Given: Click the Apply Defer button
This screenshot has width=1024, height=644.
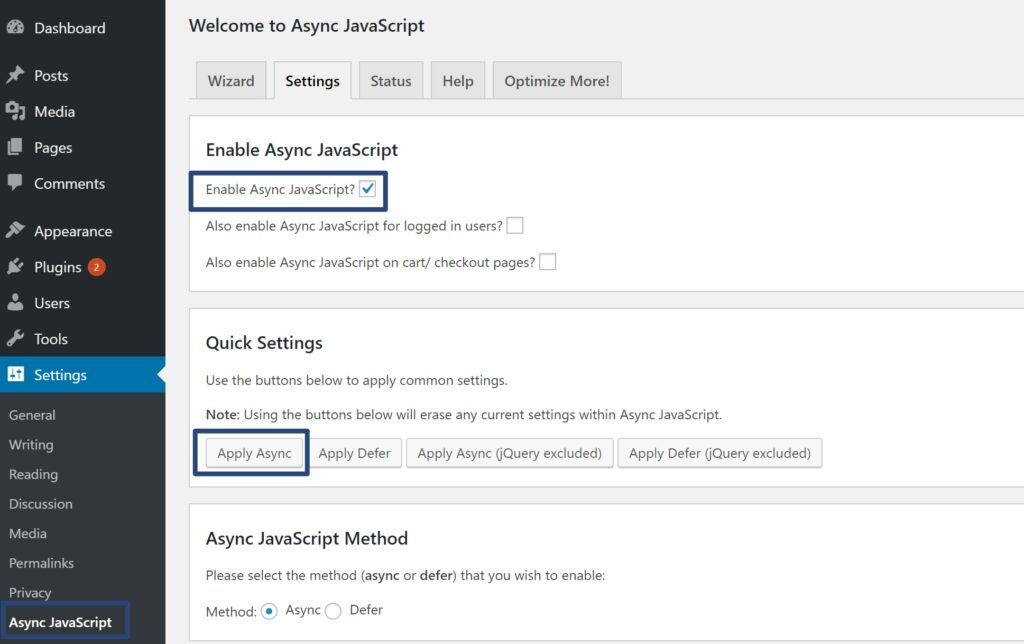Looking at the screenshot, I should click(x=355, y=453).
